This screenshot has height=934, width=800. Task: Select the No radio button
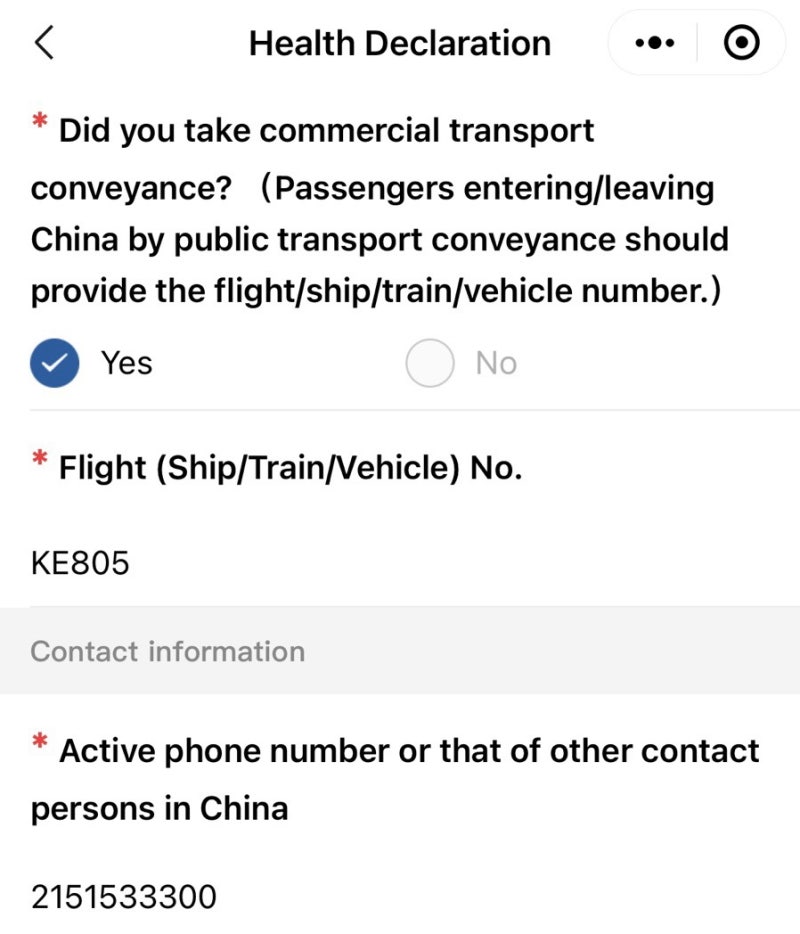pyautogui.click(x=429, y=363)
